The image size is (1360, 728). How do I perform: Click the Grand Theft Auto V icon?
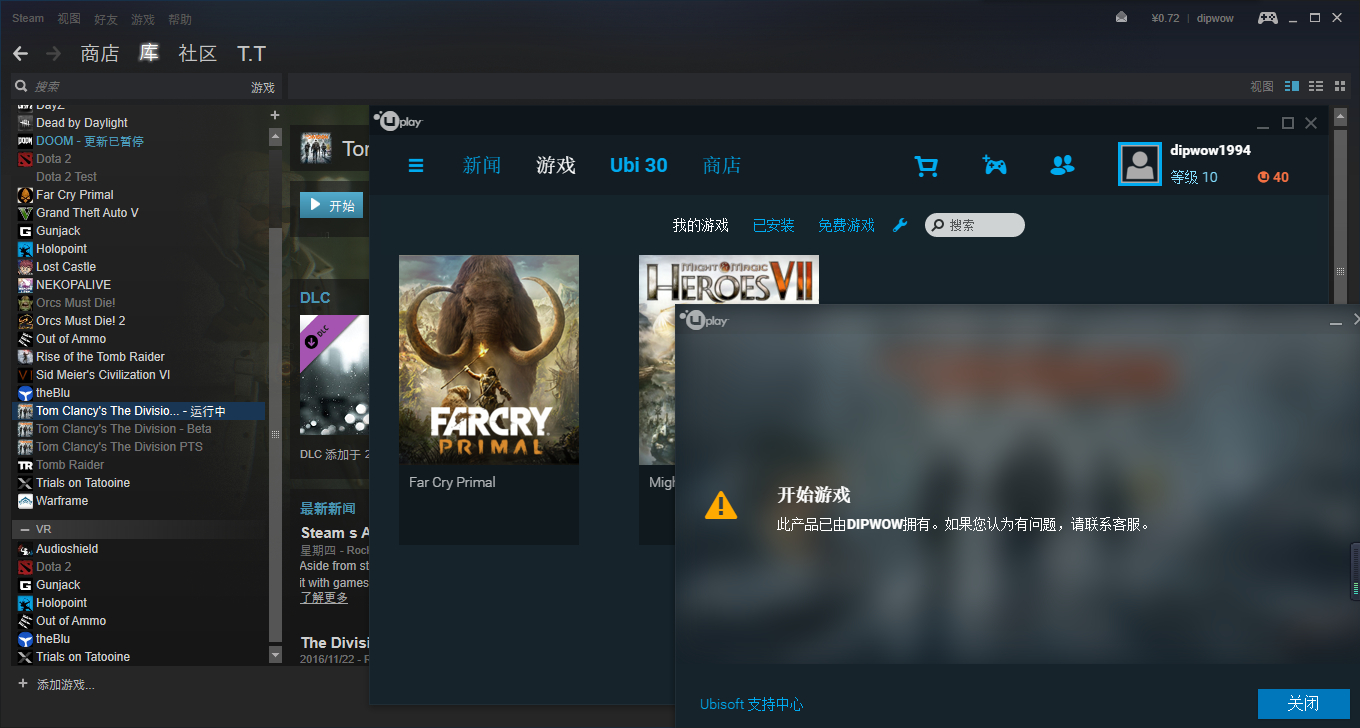(x=26, y=213)
